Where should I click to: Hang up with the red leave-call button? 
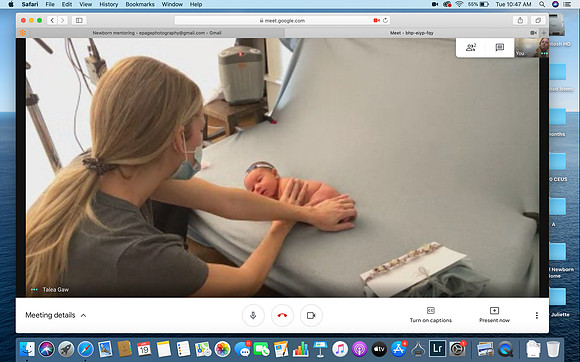(282, 315)
